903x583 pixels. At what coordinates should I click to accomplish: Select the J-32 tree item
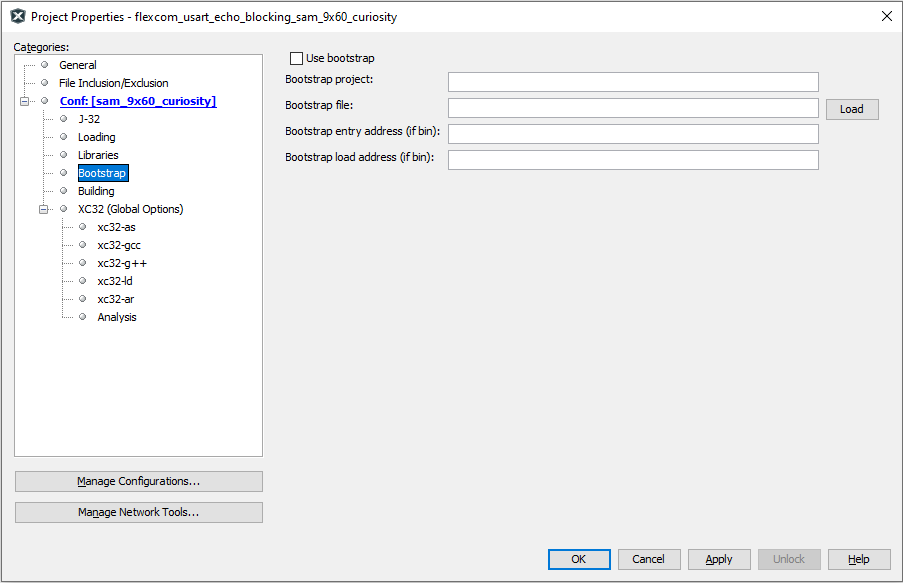point(88,119)
